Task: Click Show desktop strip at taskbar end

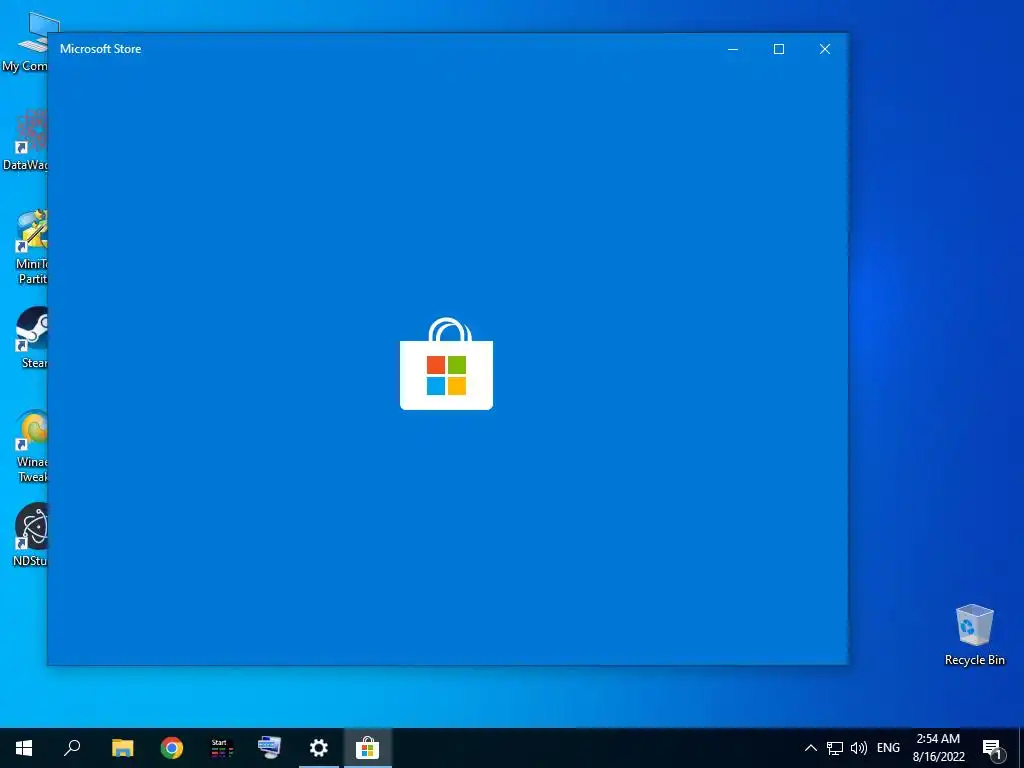Action: [x=1021, y=748]
